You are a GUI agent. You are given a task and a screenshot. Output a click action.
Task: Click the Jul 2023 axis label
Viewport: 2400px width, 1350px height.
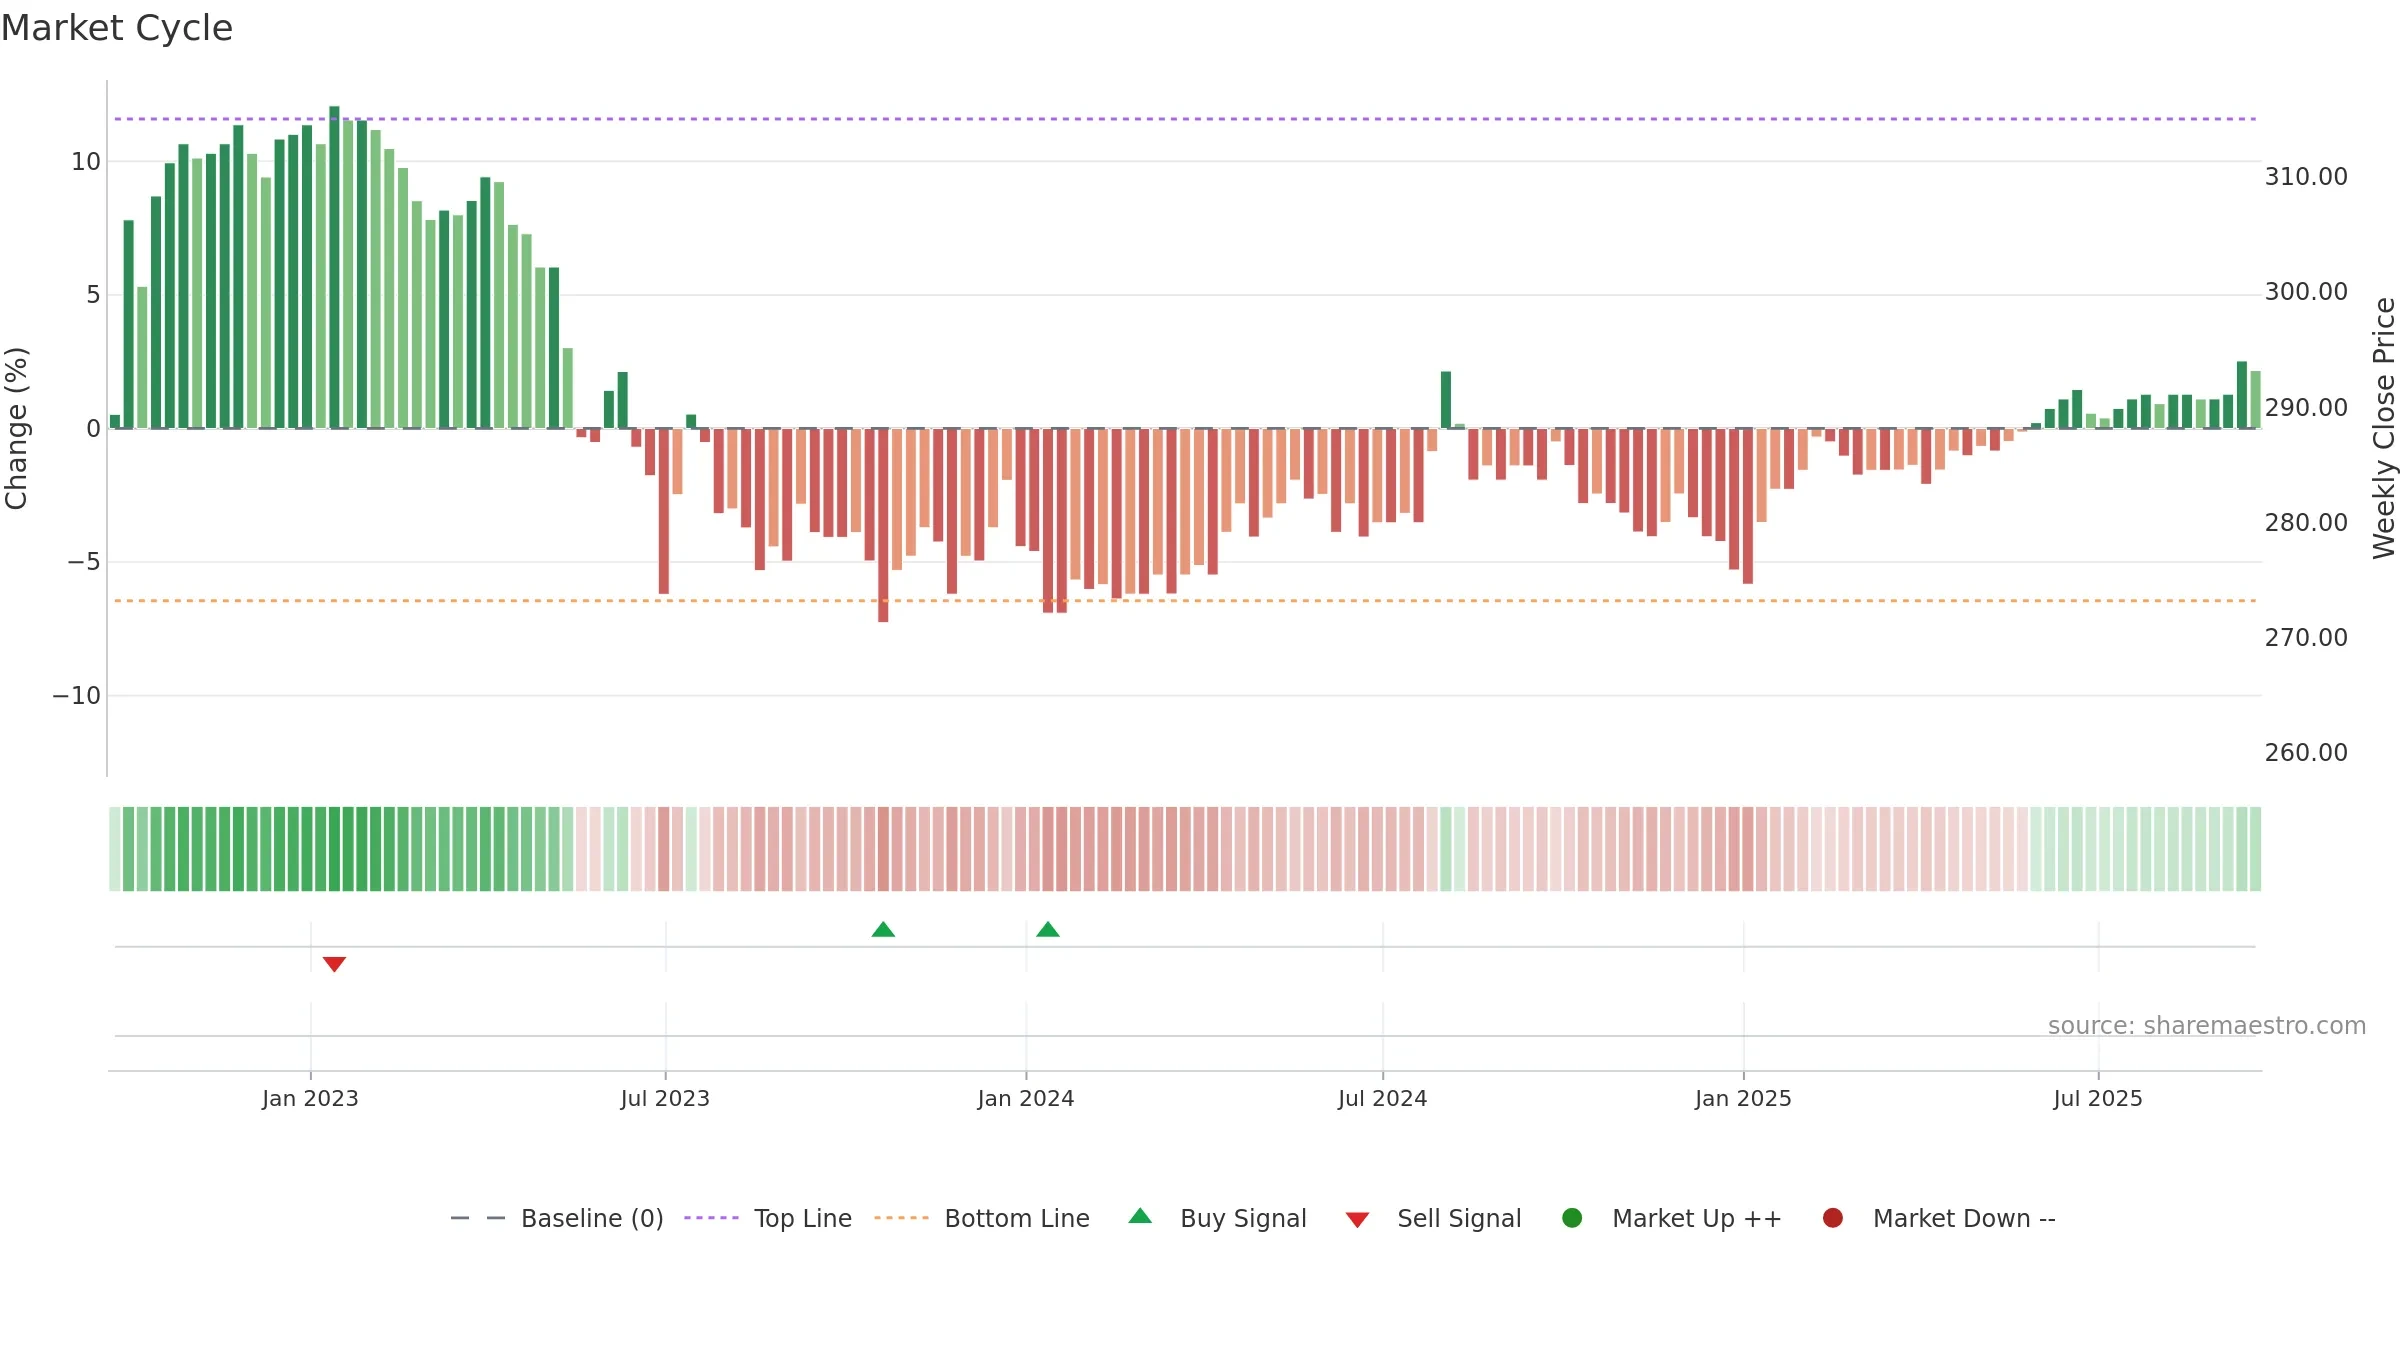pyautogui.click(x=665, y=1098)
